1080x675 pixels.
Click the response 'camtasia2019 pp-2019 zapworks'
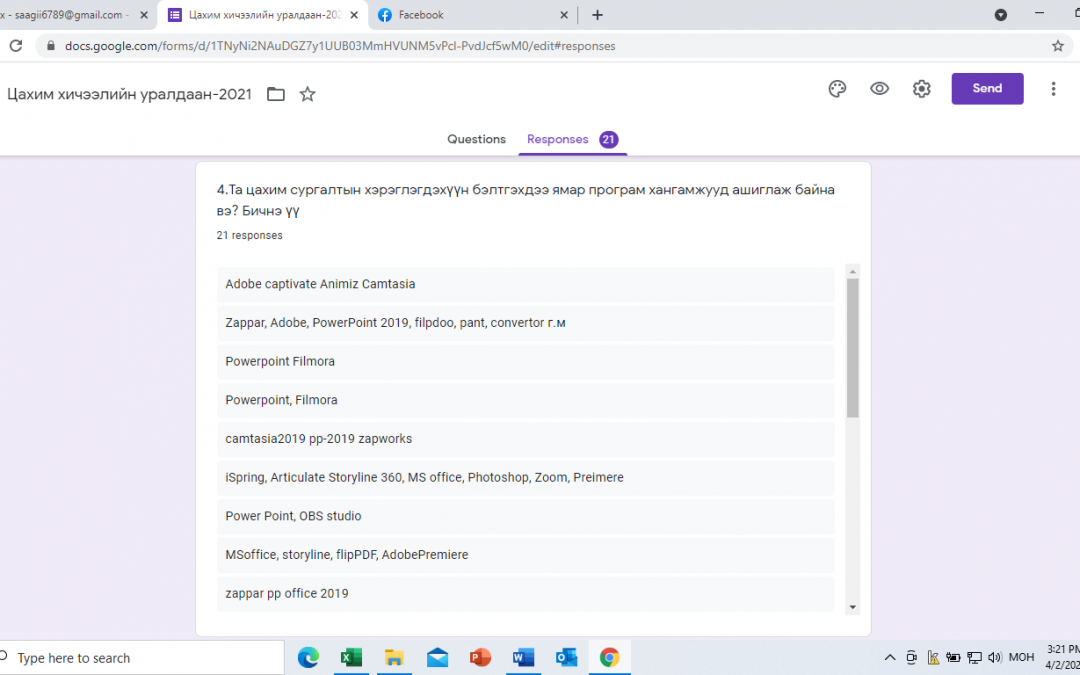click(x=526, y=439)
